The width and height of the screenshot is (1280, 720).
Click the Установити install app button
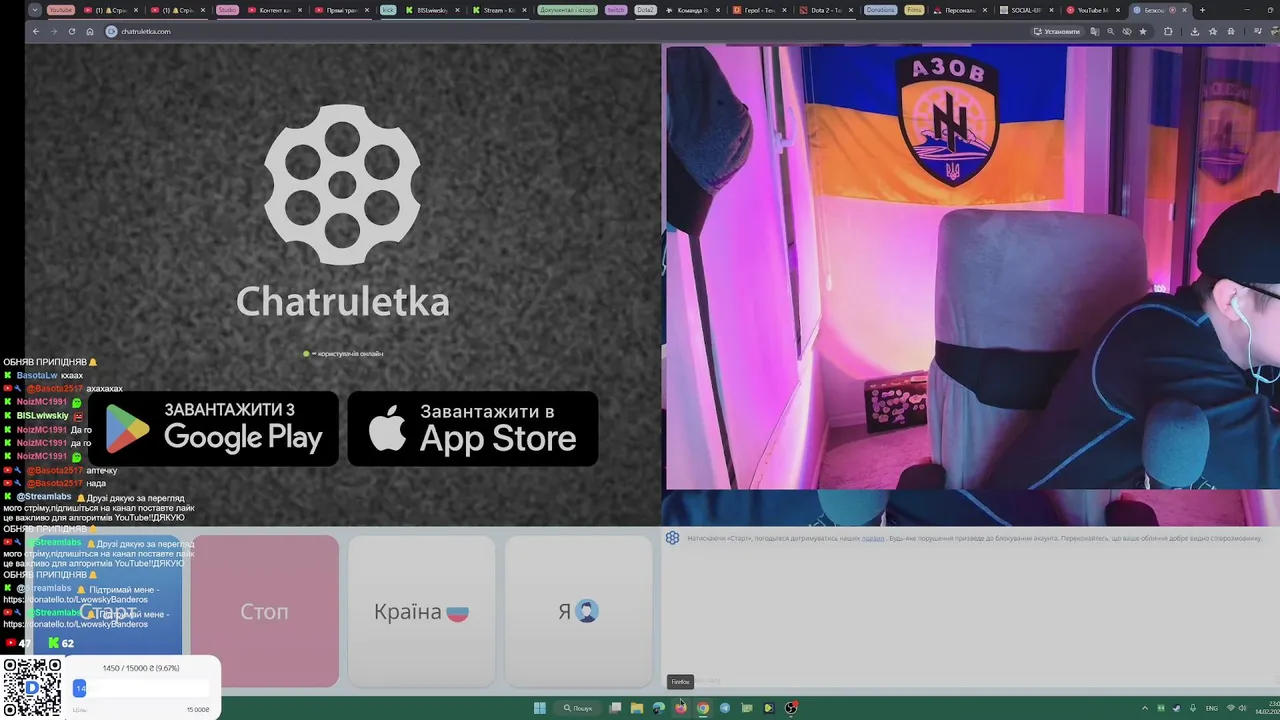coord(1057,31)
